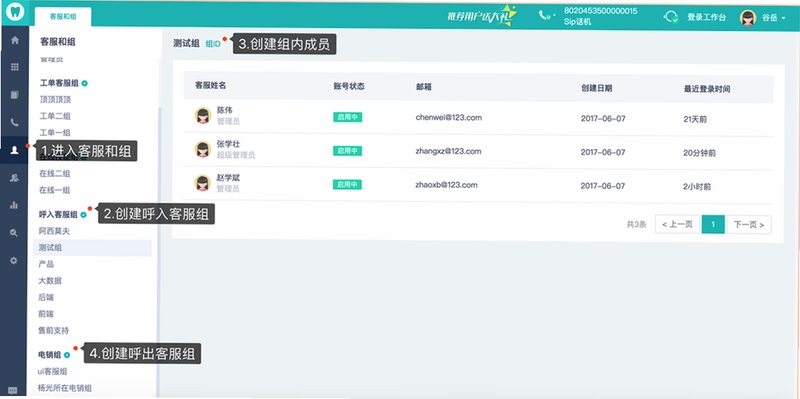Image resolution: width=800 pixels, height=399 pixels.
Task: Click the 账号状态 column header
Action: pyautogui.click(x=349, y=86)
